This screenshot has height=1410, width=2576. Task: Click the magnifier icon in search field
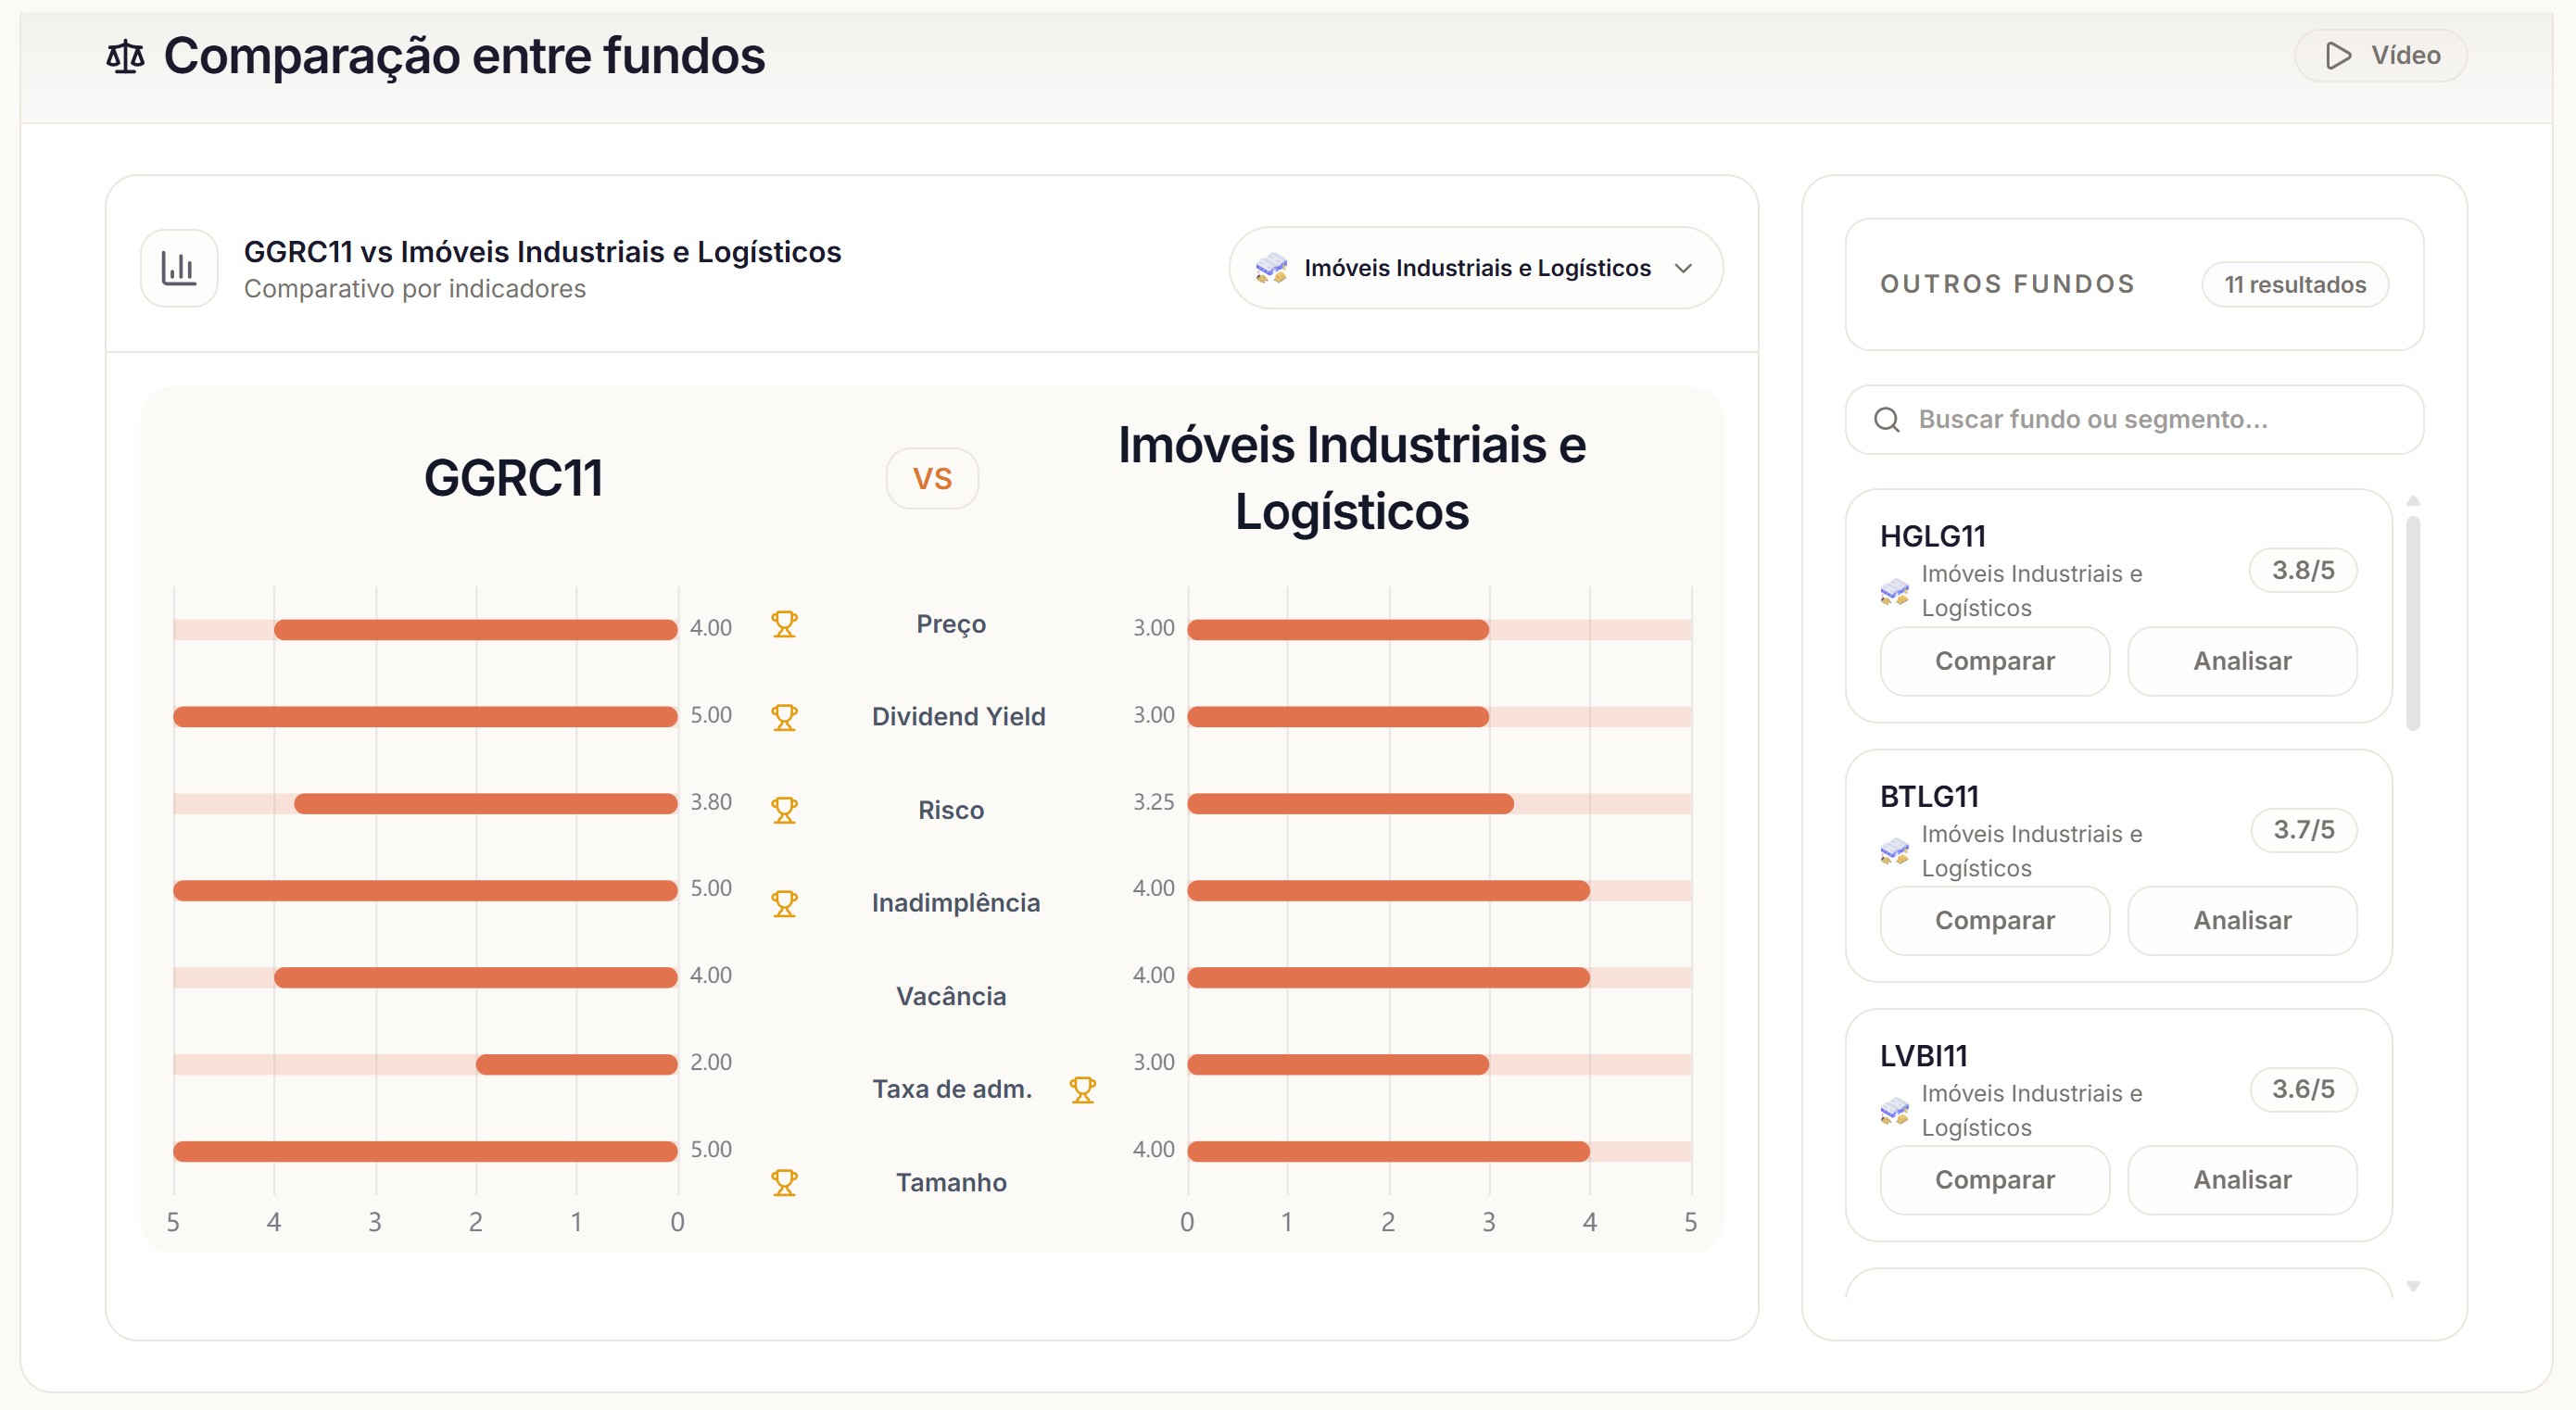click(1886, 419)
